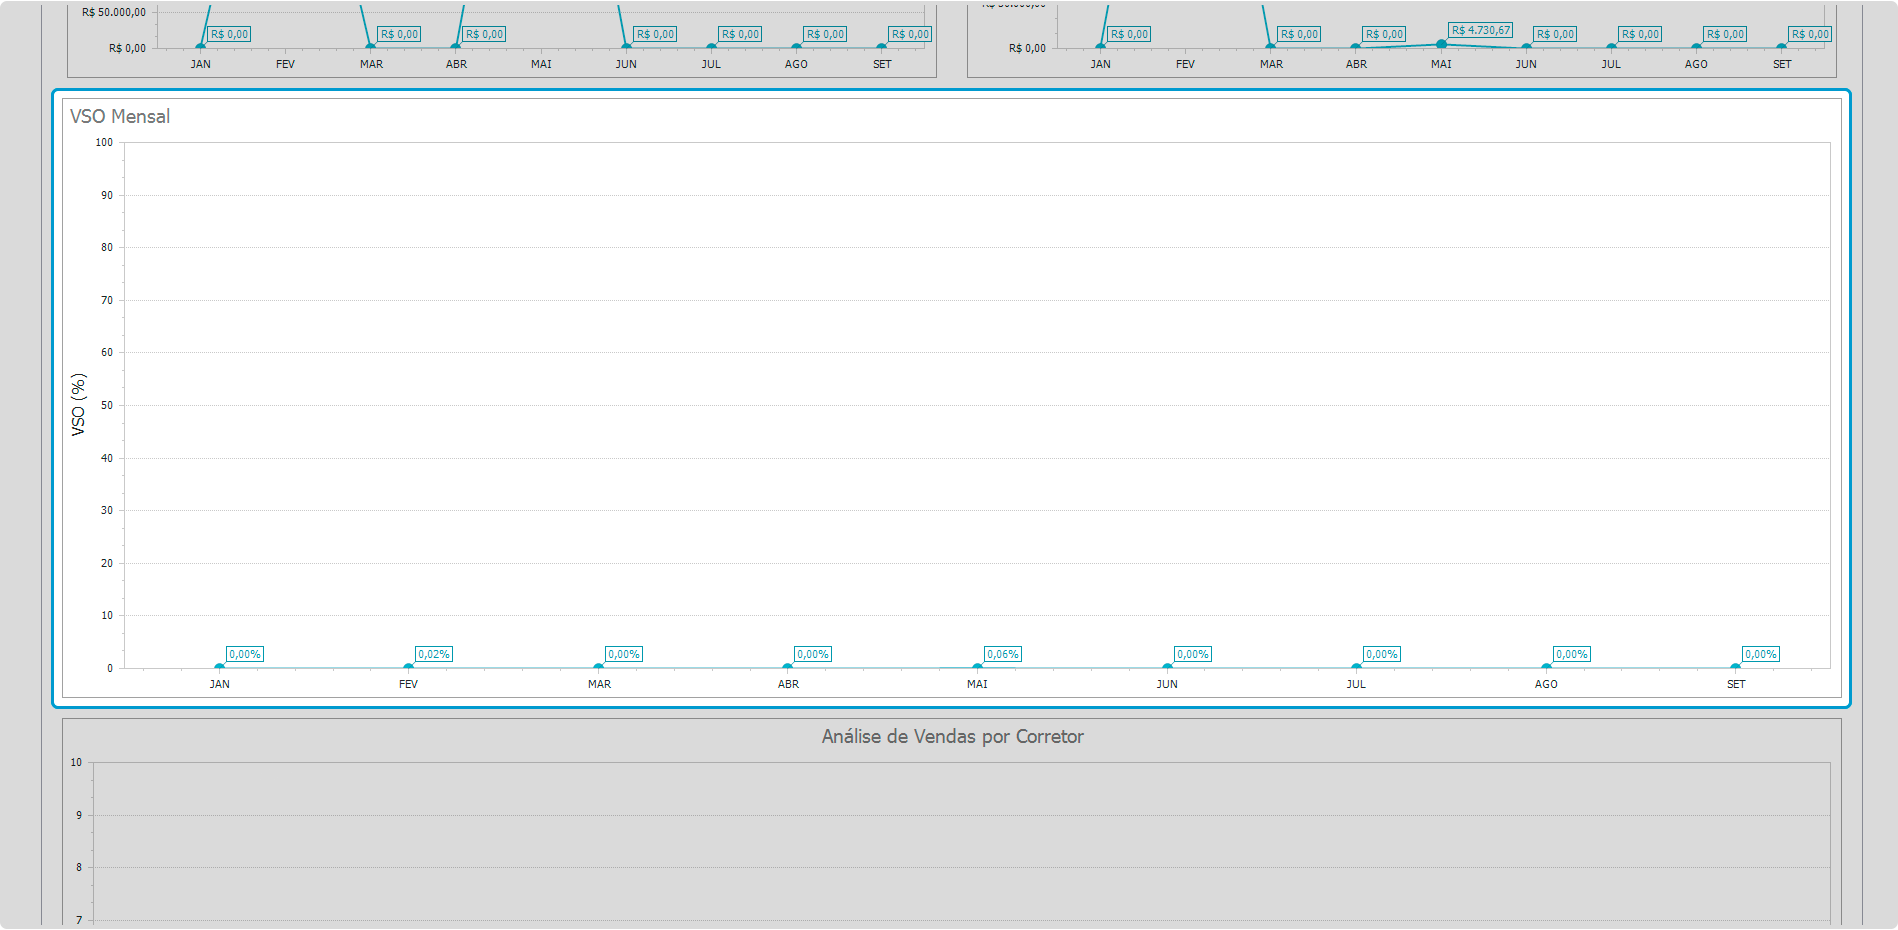Screen dimensions: 1898x930
Task: Select the JUL data point in VSO Mensal
Action: 1357,667
